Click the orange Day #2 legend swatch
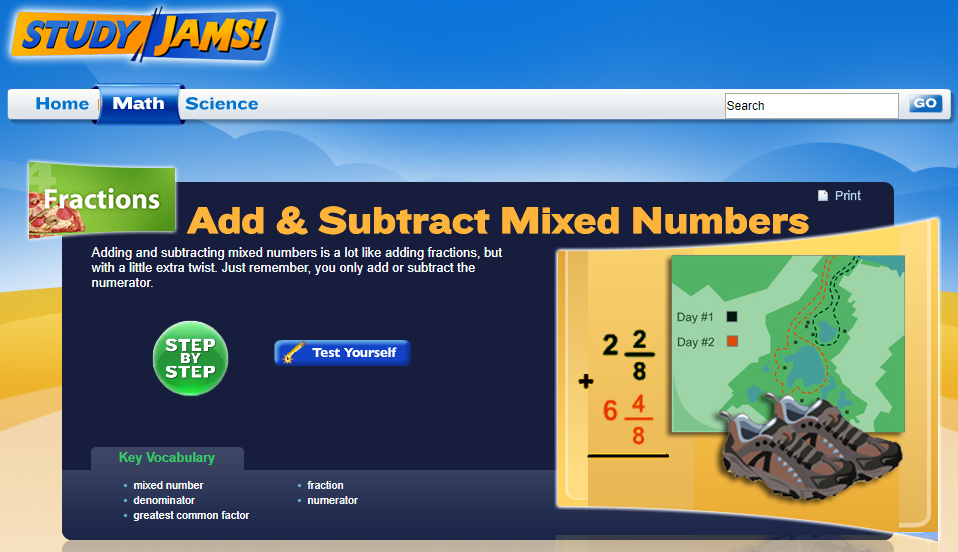 coord(732,341)
